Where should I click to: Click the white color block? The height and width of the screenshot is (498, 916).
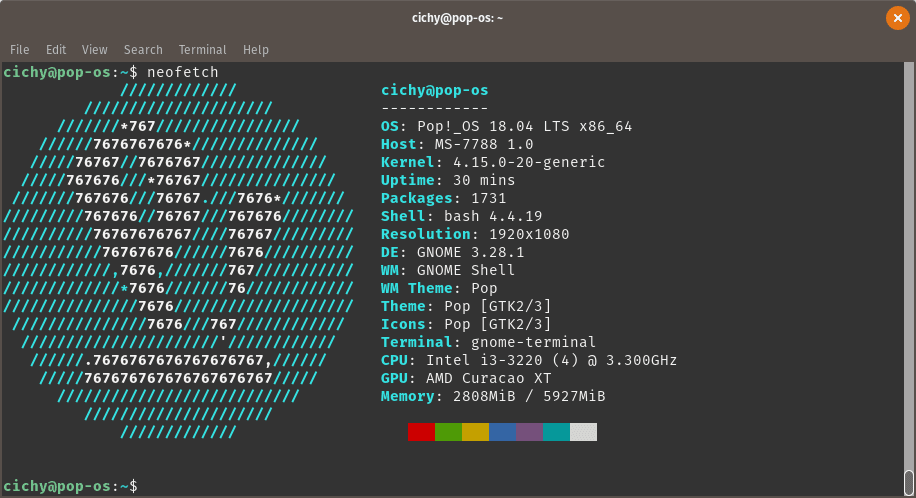(x=584, y=432)
